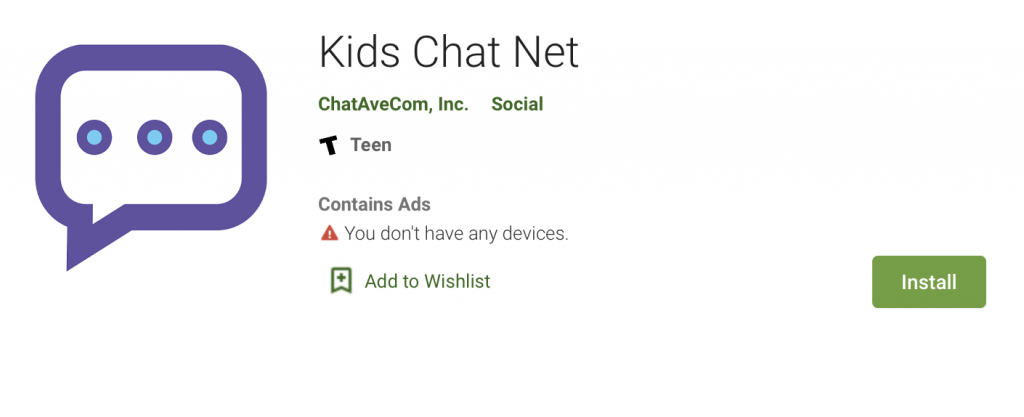Click the middle blue dot in the chat bubble
The height and width of the screenshot is (417, 1024).
pyautogui.click(x=155, y=138)
